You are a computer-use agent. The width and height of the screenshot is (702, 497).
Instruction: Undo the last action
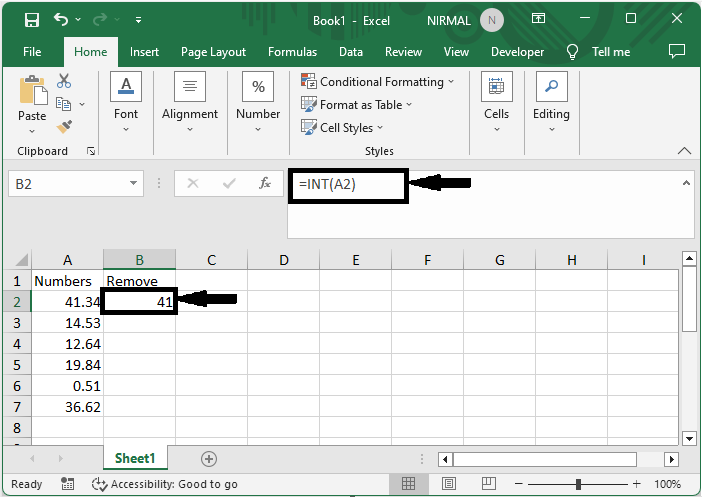coord(60,19)
